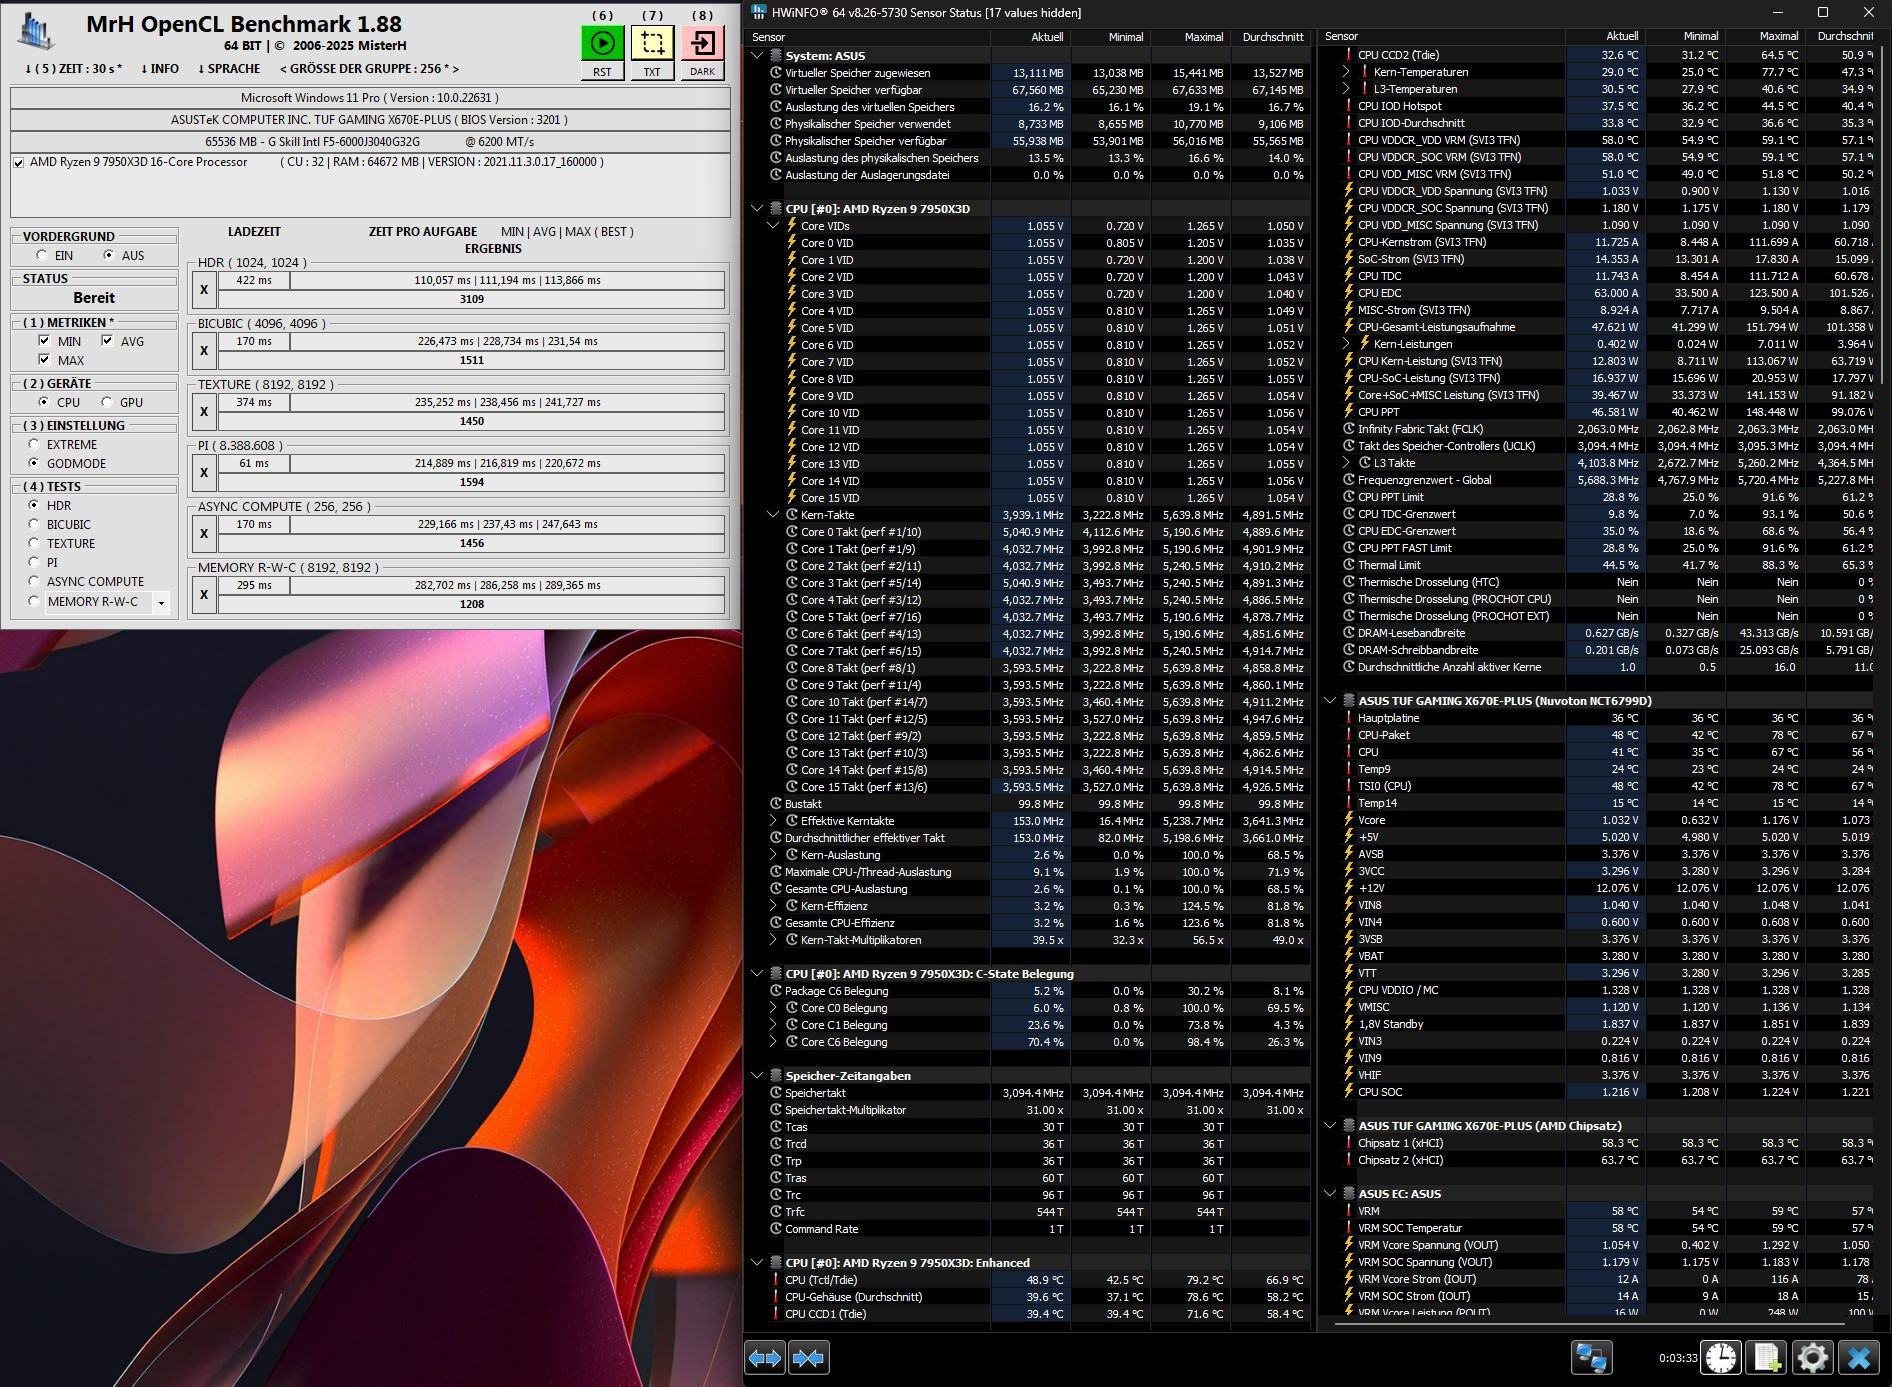Screen dimensions: 1892x1387
Task: Toggle the MIN metric checkbox
Action: [44, 341]
